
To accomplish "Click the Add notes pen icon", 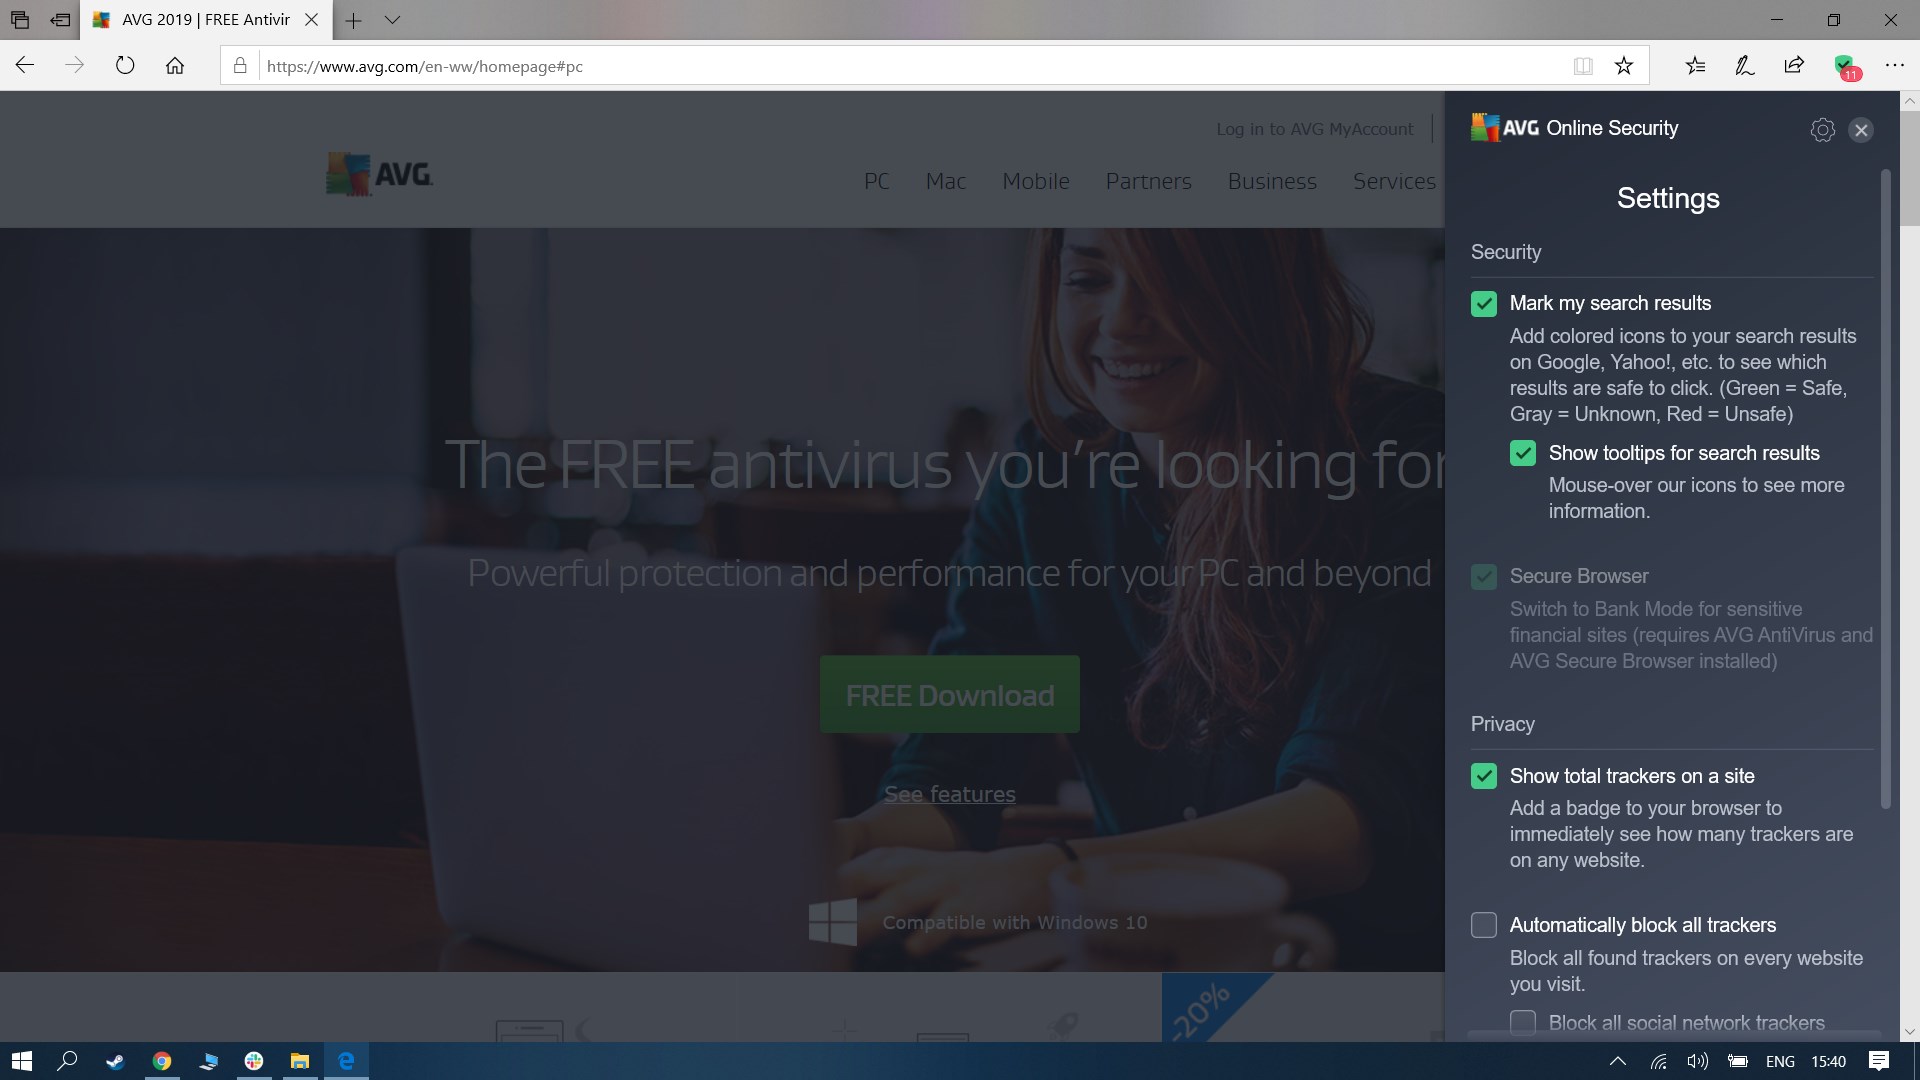I will (x=1744, y=66).
